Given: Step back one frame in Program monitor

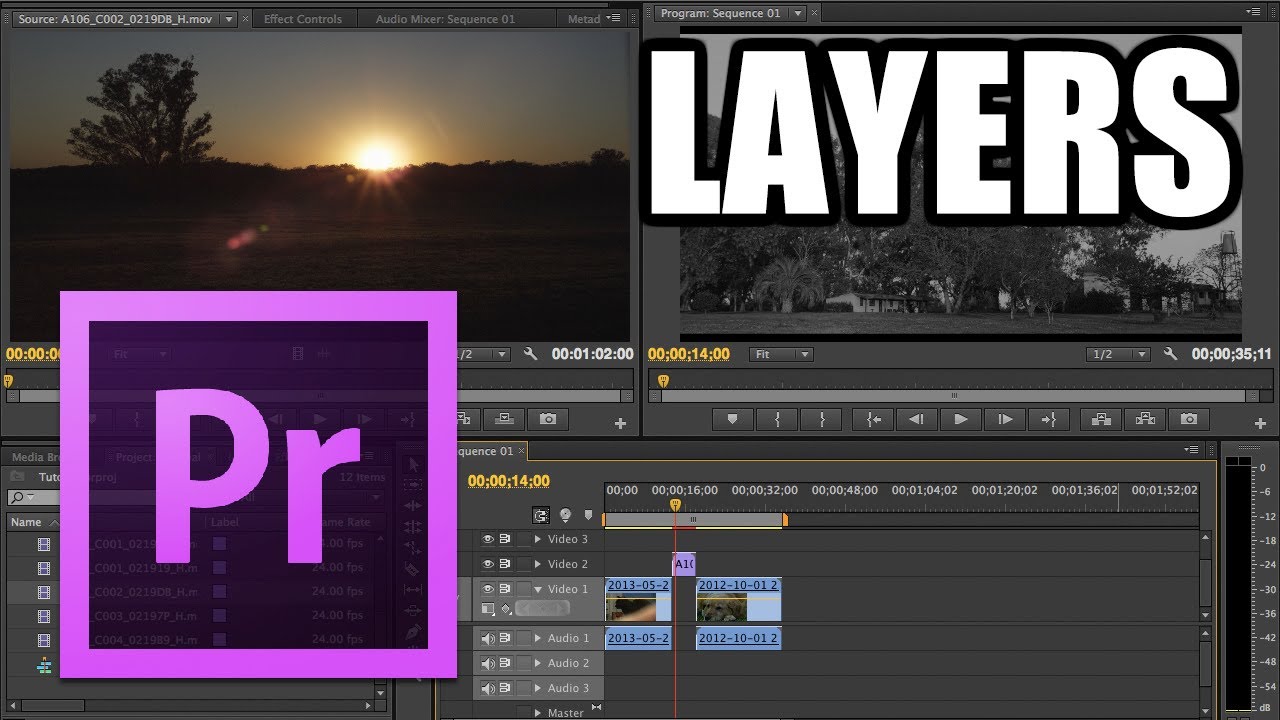Looking at the screenshot, I should tap(915, 420).
